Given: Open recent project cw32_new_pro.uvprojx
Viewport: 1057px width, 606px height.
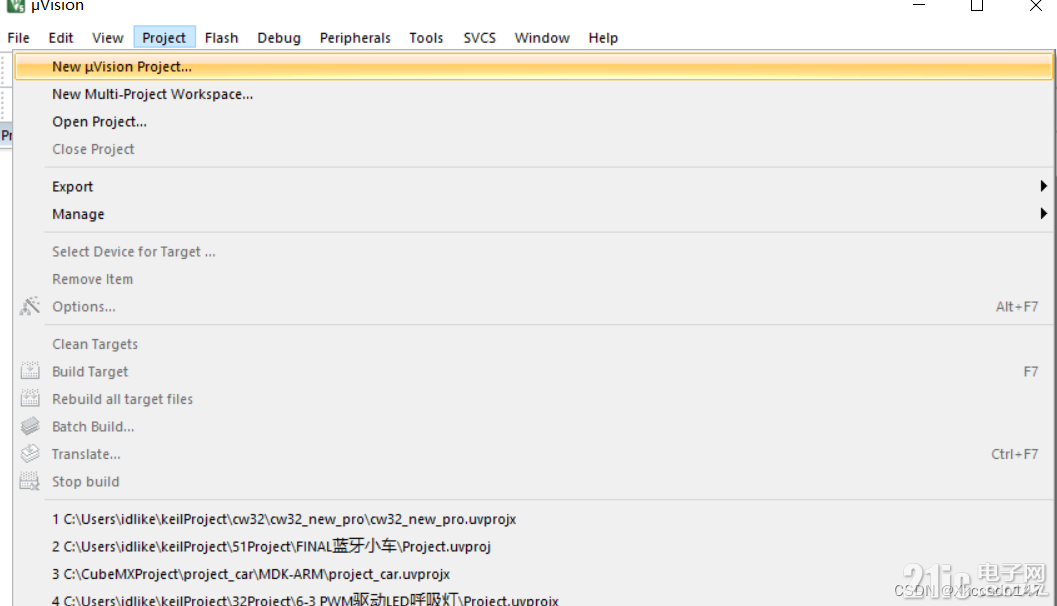Looking at the screenshot, I should (x=533, y=520).
